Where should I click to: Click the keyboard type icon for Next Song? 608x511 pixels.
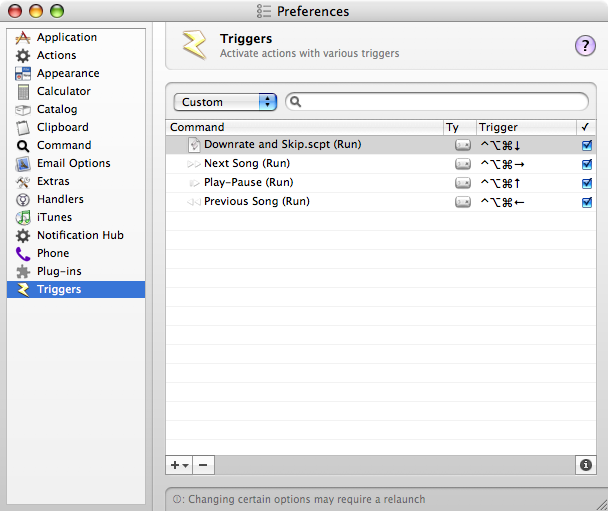point(462,164)
